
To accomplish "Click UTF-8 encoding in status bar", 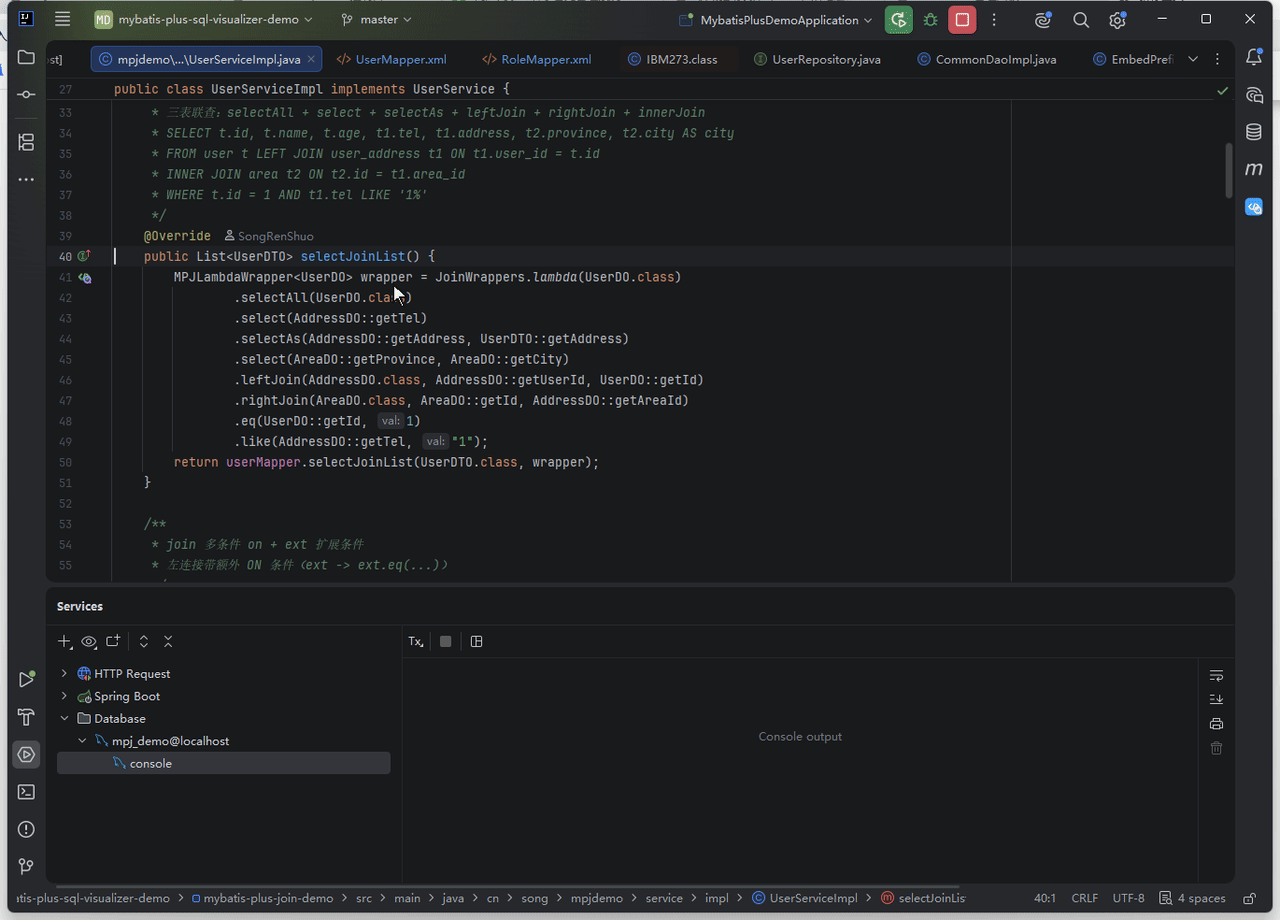I will (x=1128, y=898).
